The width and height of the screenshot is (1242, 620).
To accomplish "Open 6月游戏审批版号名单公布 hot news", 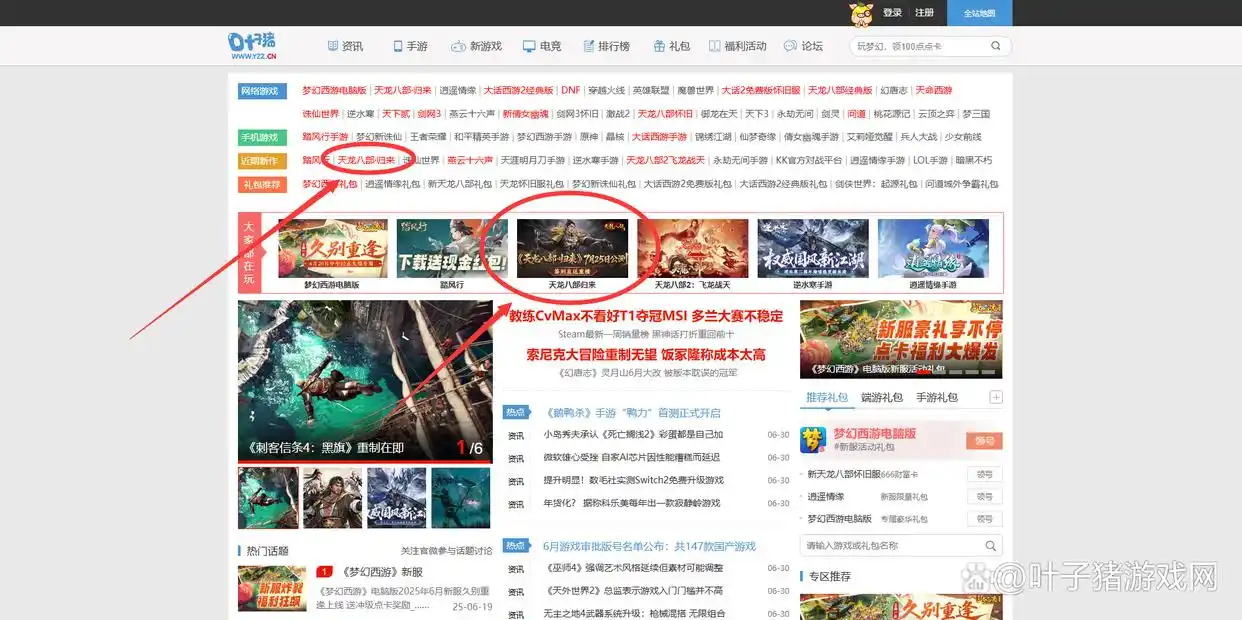I will 649,546.
